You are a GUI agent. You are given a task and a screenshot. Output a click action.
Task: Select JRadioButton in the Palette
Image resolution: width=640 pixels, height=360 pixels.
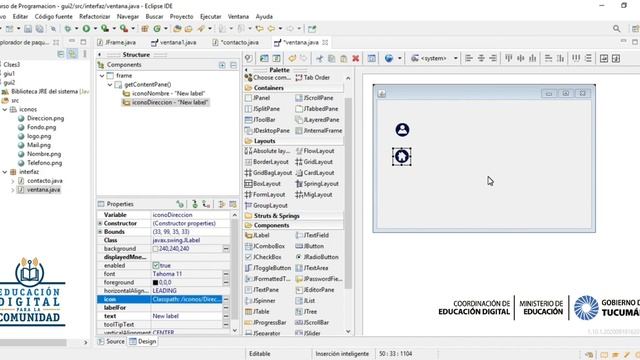[317, 257]
